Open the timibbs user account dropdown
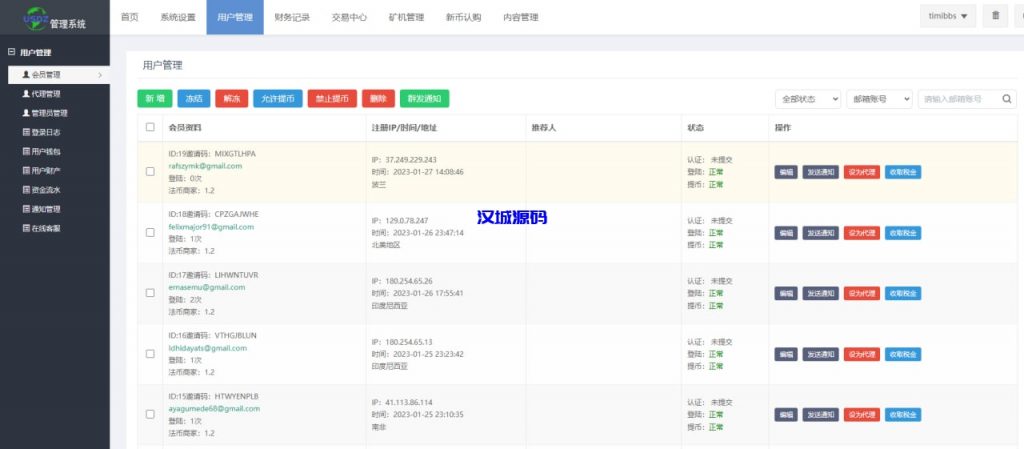 (x=948, y=16)
